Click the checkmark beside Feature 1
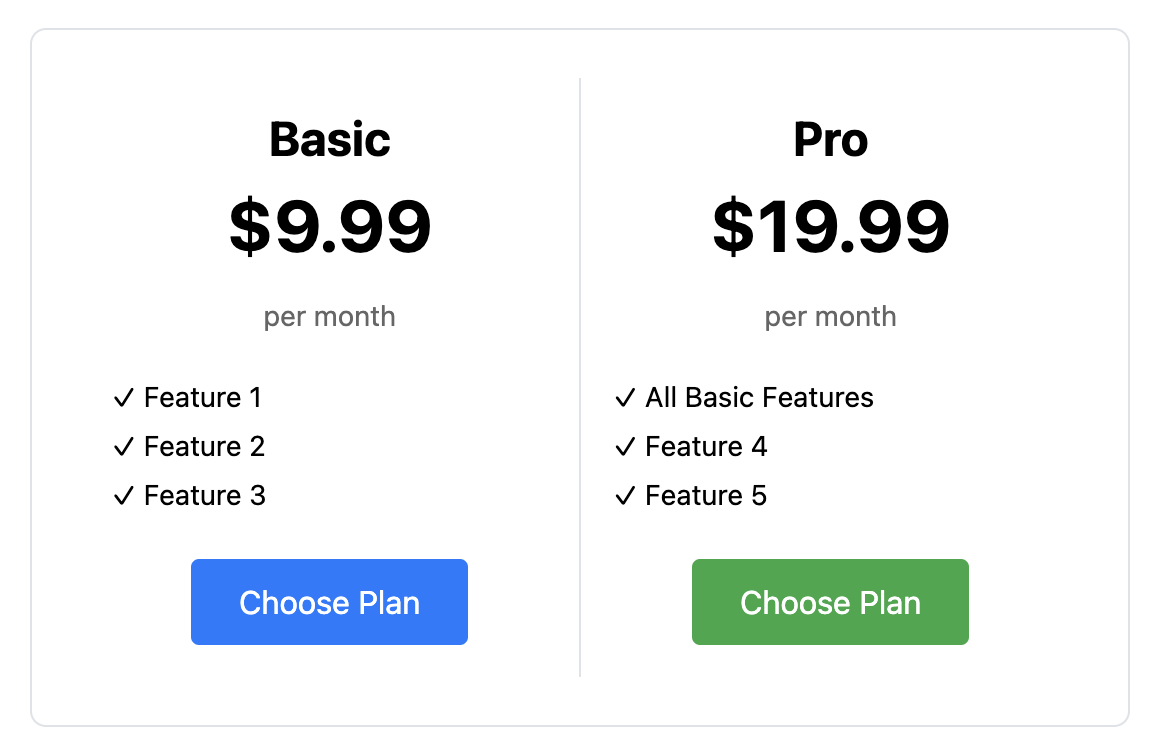Image resolution: width=1160 pixels, height=756 pixels. pyautogui.click(x=123, y=397)
